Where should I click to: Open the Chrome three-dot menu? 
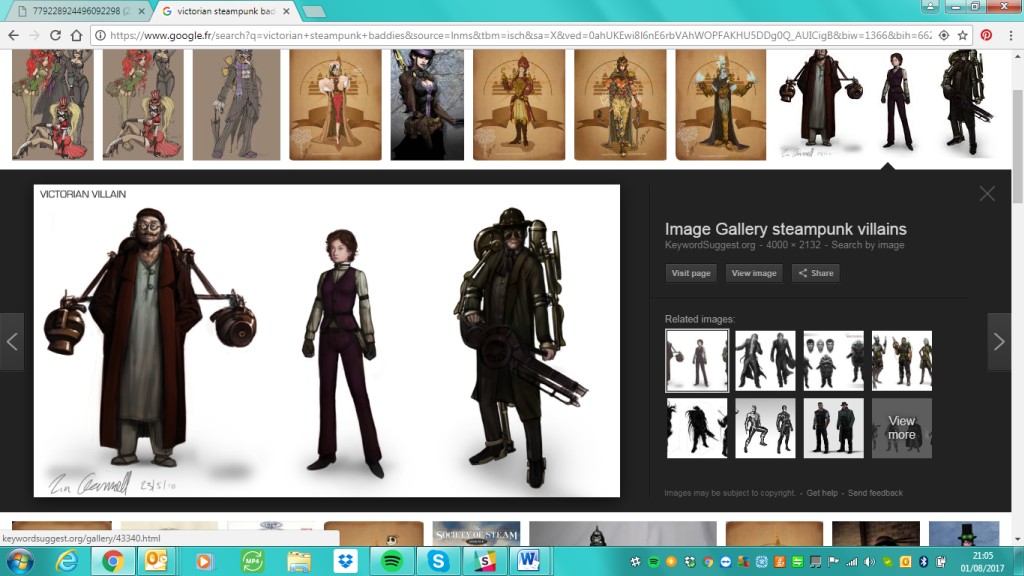tap(1010, 35)
